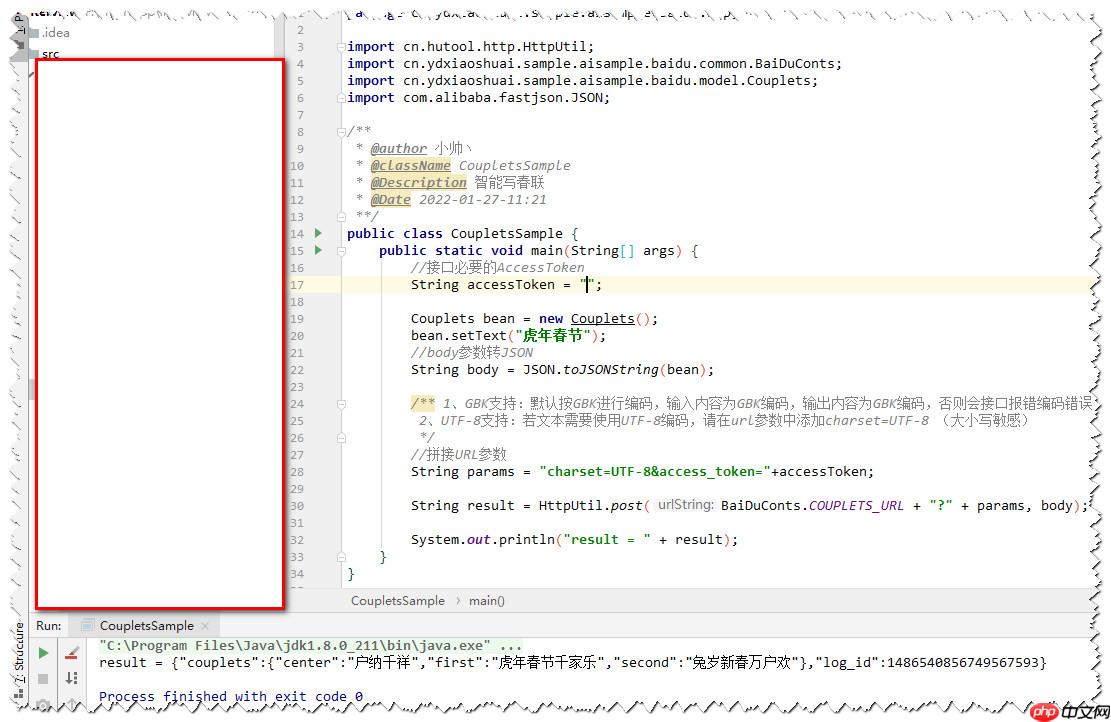Click 'public class CoupletsSample' declaration
1111x722 pixels.
455,234
